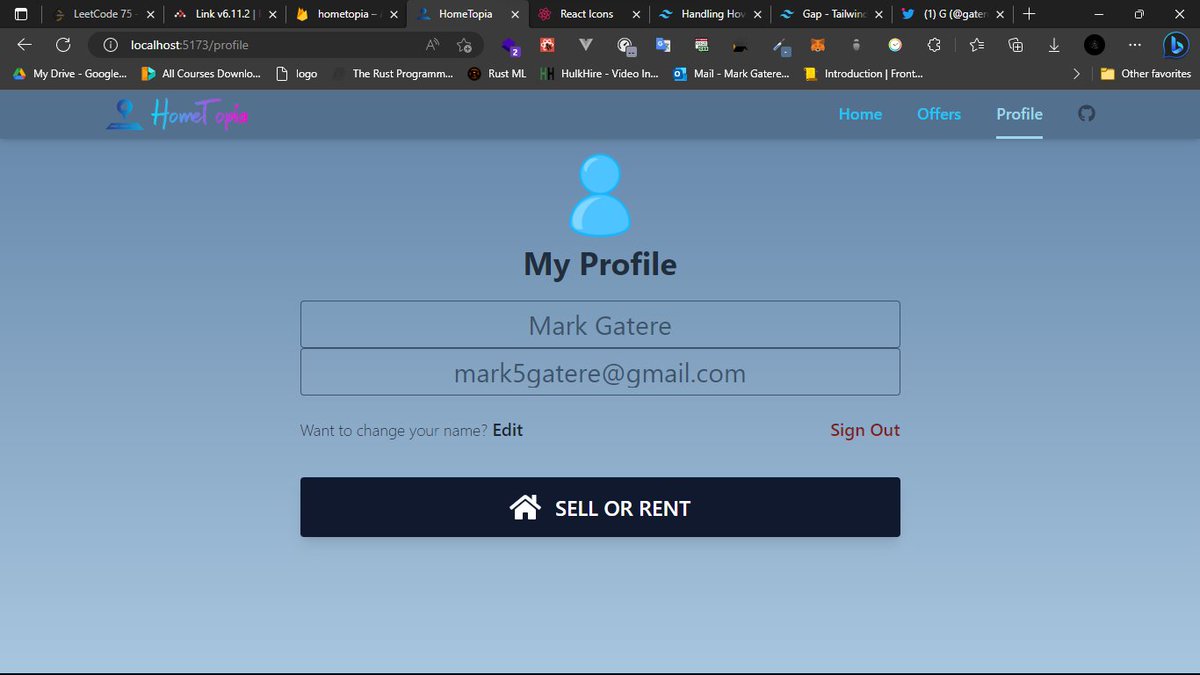Switch to the React Icons tab

[589, 14]
